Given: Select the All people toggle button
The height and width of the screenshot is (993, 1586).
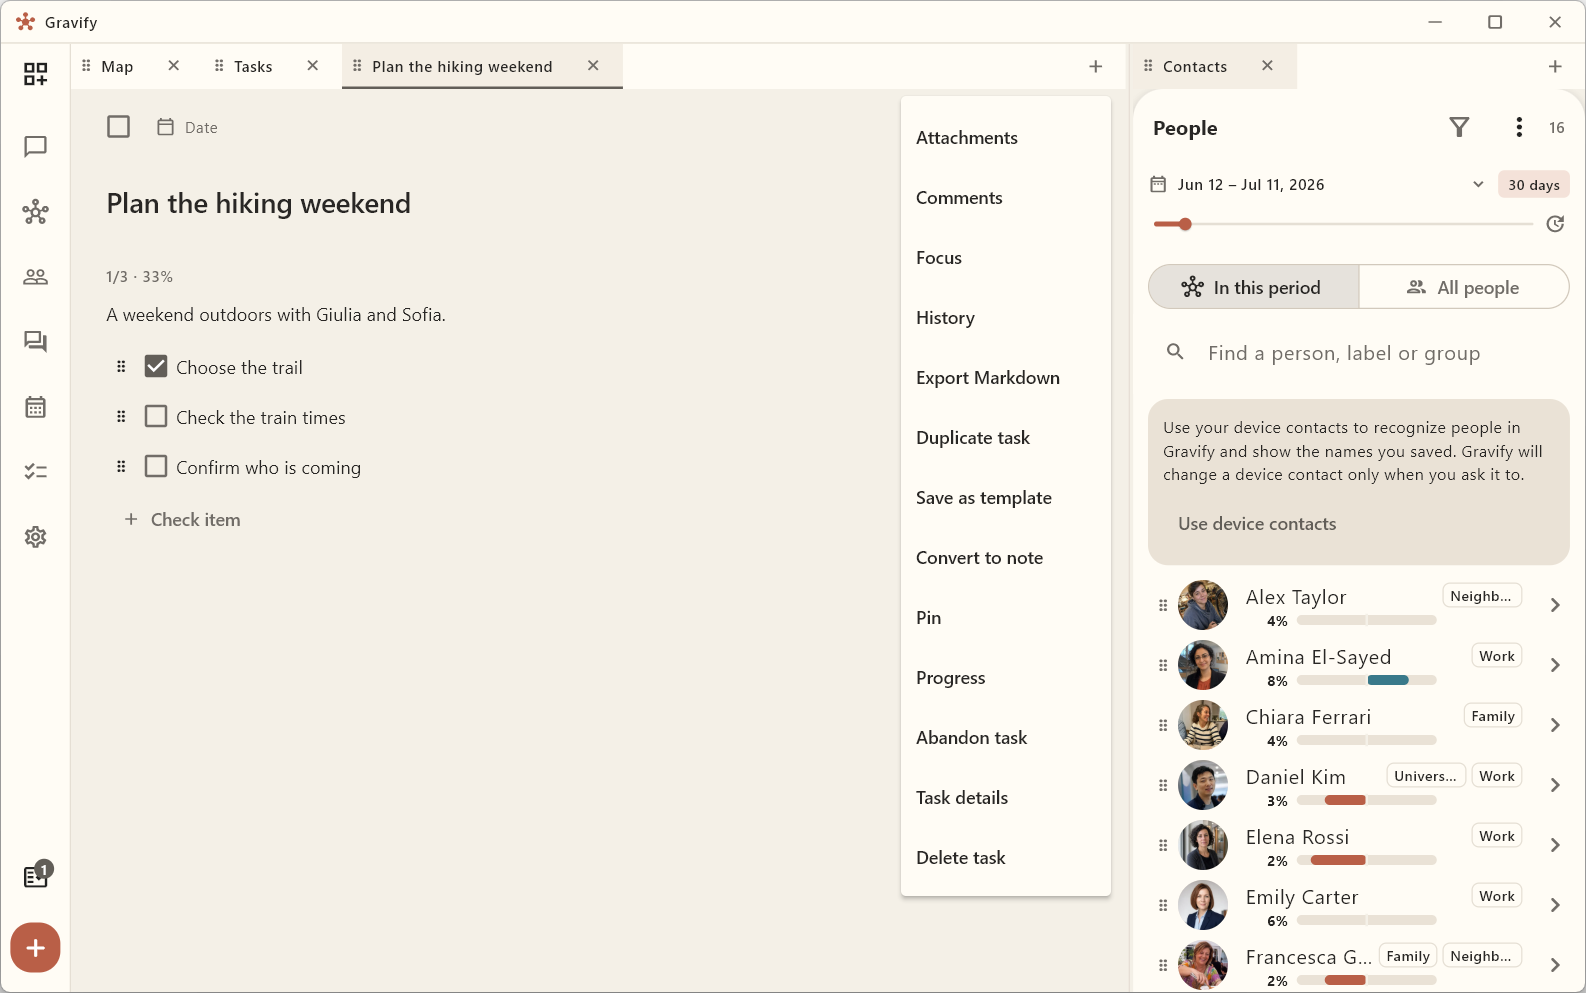Looking at the screenshot, I should pyautogui.click(x=1464, y=288).
